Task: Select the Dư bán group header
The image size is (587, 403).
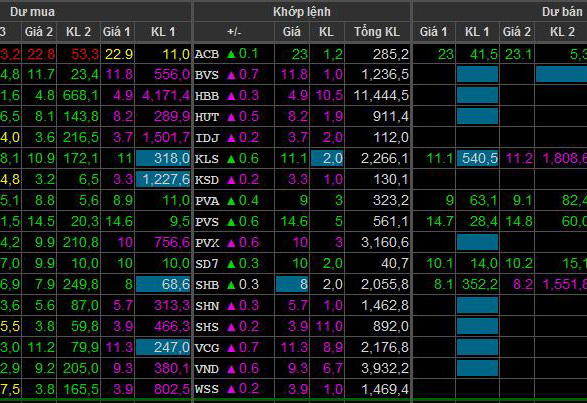Action: [562, 12]
